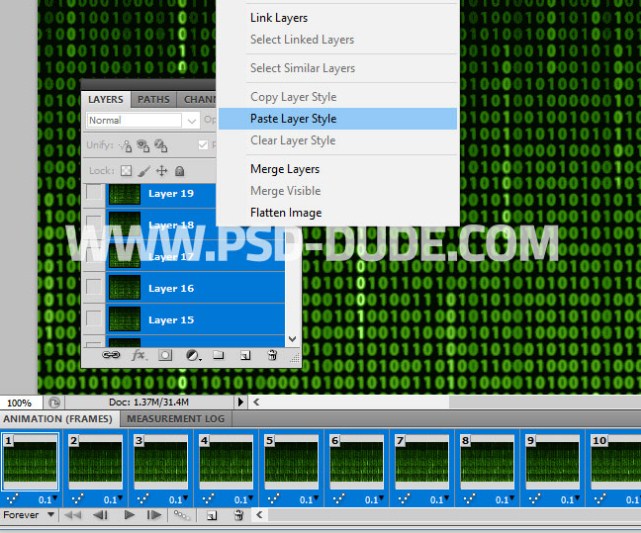The width and height of the screenshot is (641, 533).
Task: Click the Doc: 1.37M/31.4M status text
Action: (149, 402)
